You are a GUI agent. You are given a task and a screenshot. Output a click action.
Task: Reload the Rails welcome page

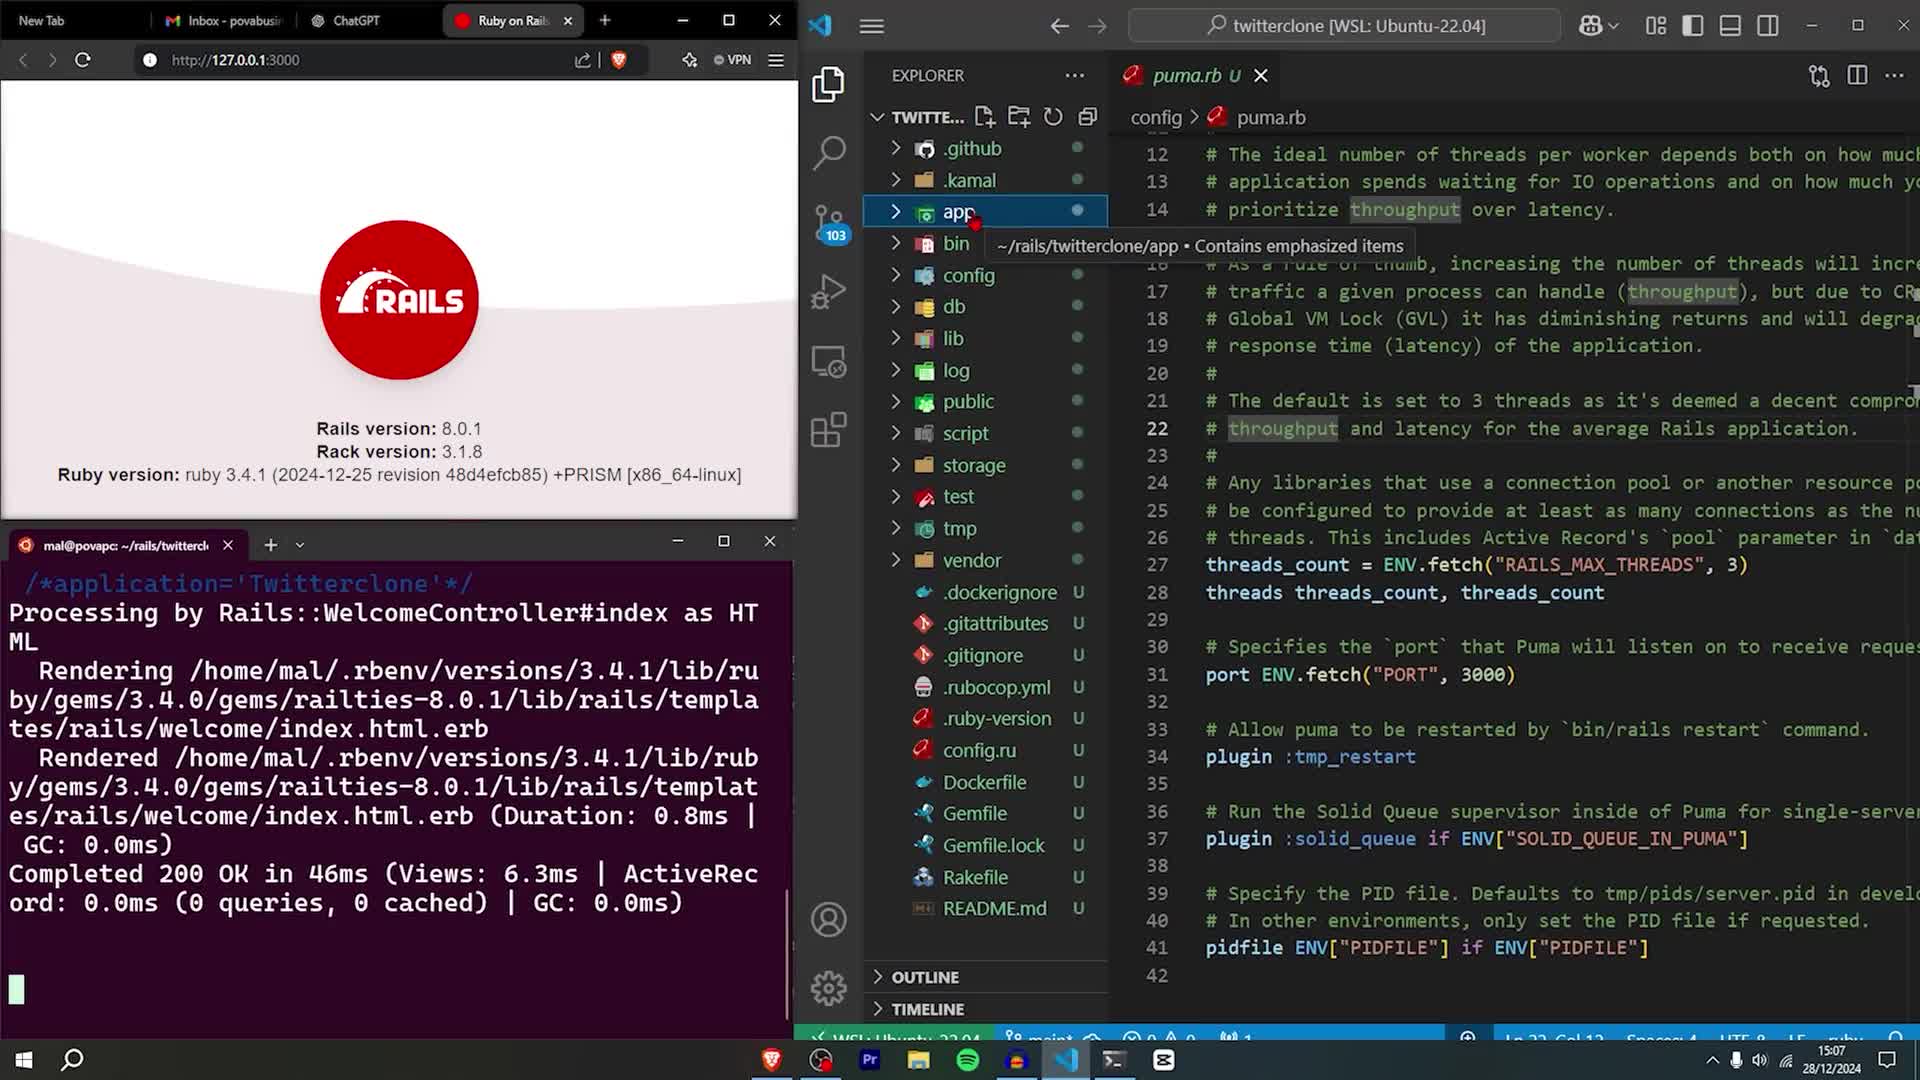(x=83, y=59)
